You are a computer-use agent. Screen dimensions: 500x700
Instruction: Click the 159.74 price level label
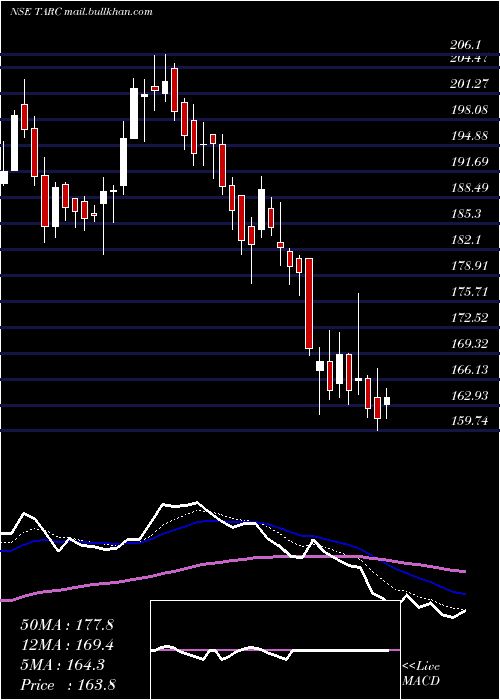469,421
